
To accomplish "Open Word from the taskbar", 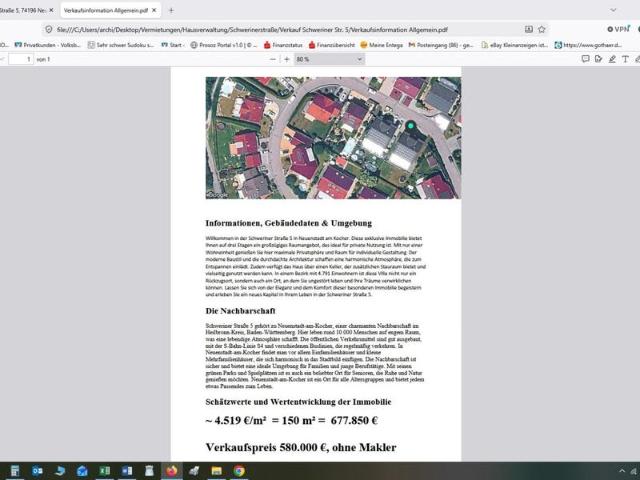I will click(x=127, y=471).
